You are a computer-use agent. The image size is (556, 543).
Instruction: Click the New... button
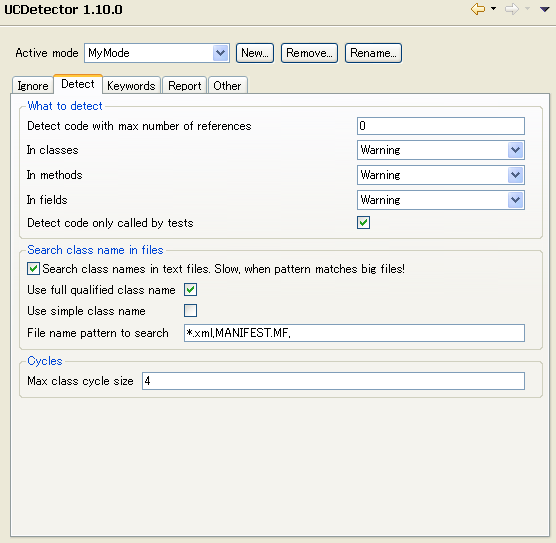coord(255,53)
